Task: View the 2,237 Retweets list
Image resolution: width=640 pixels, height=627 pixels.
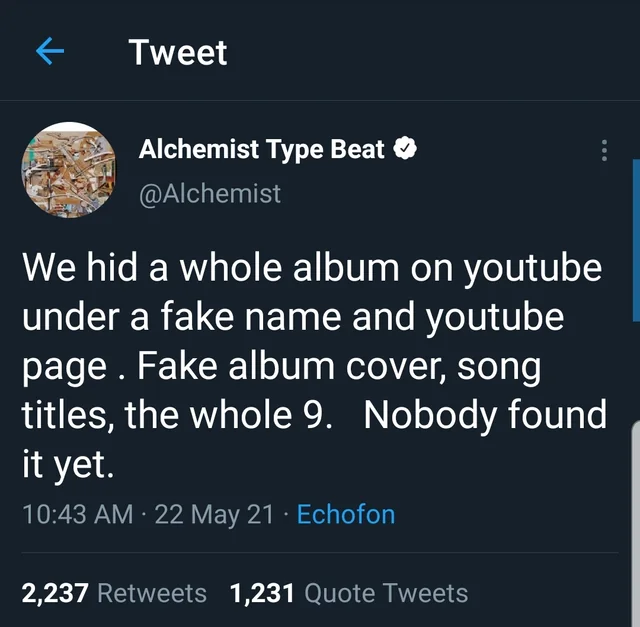Action: pyautogui.click(x=114, y=593)
